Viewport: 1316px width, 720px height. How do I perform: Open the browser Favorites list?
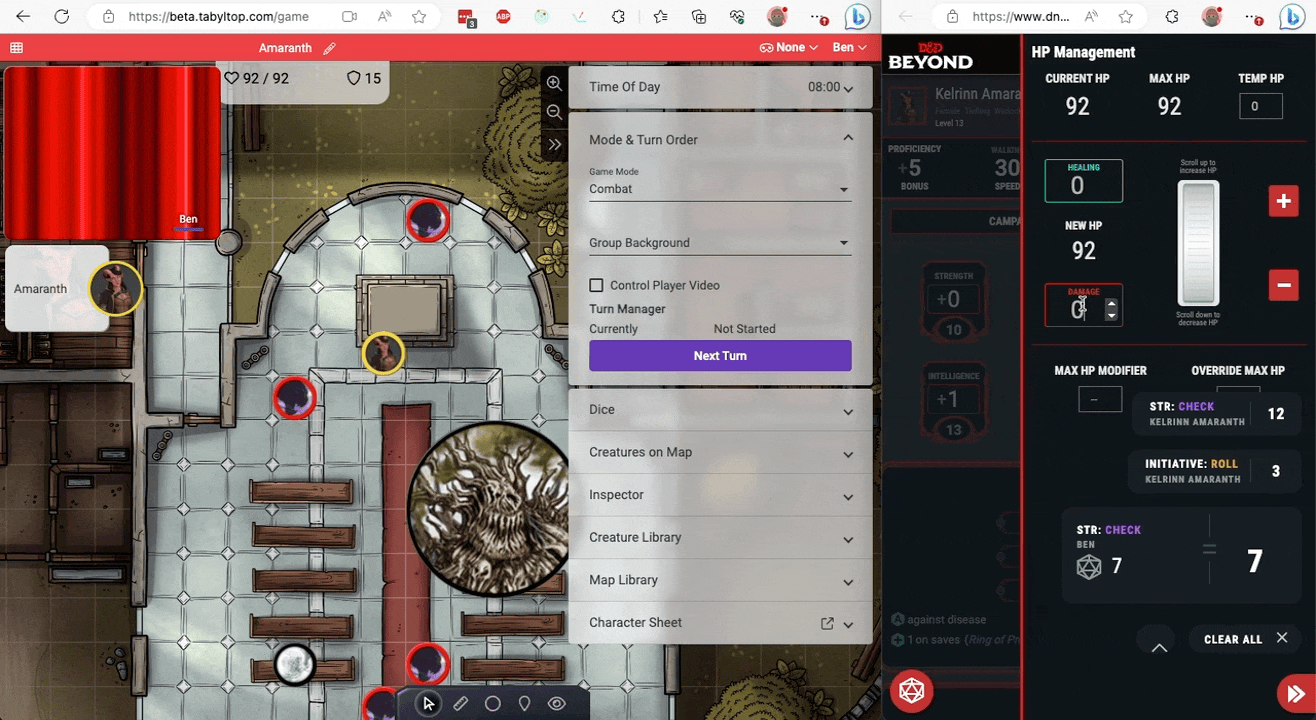(660, 17)
